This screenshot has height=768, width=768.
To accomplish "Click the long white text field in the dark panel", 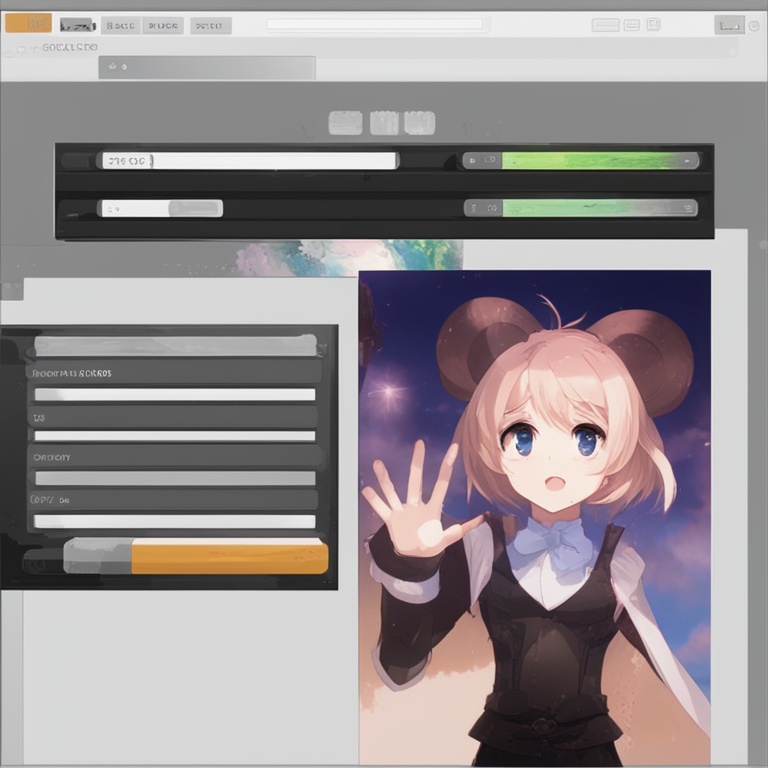I will point(249,161).
